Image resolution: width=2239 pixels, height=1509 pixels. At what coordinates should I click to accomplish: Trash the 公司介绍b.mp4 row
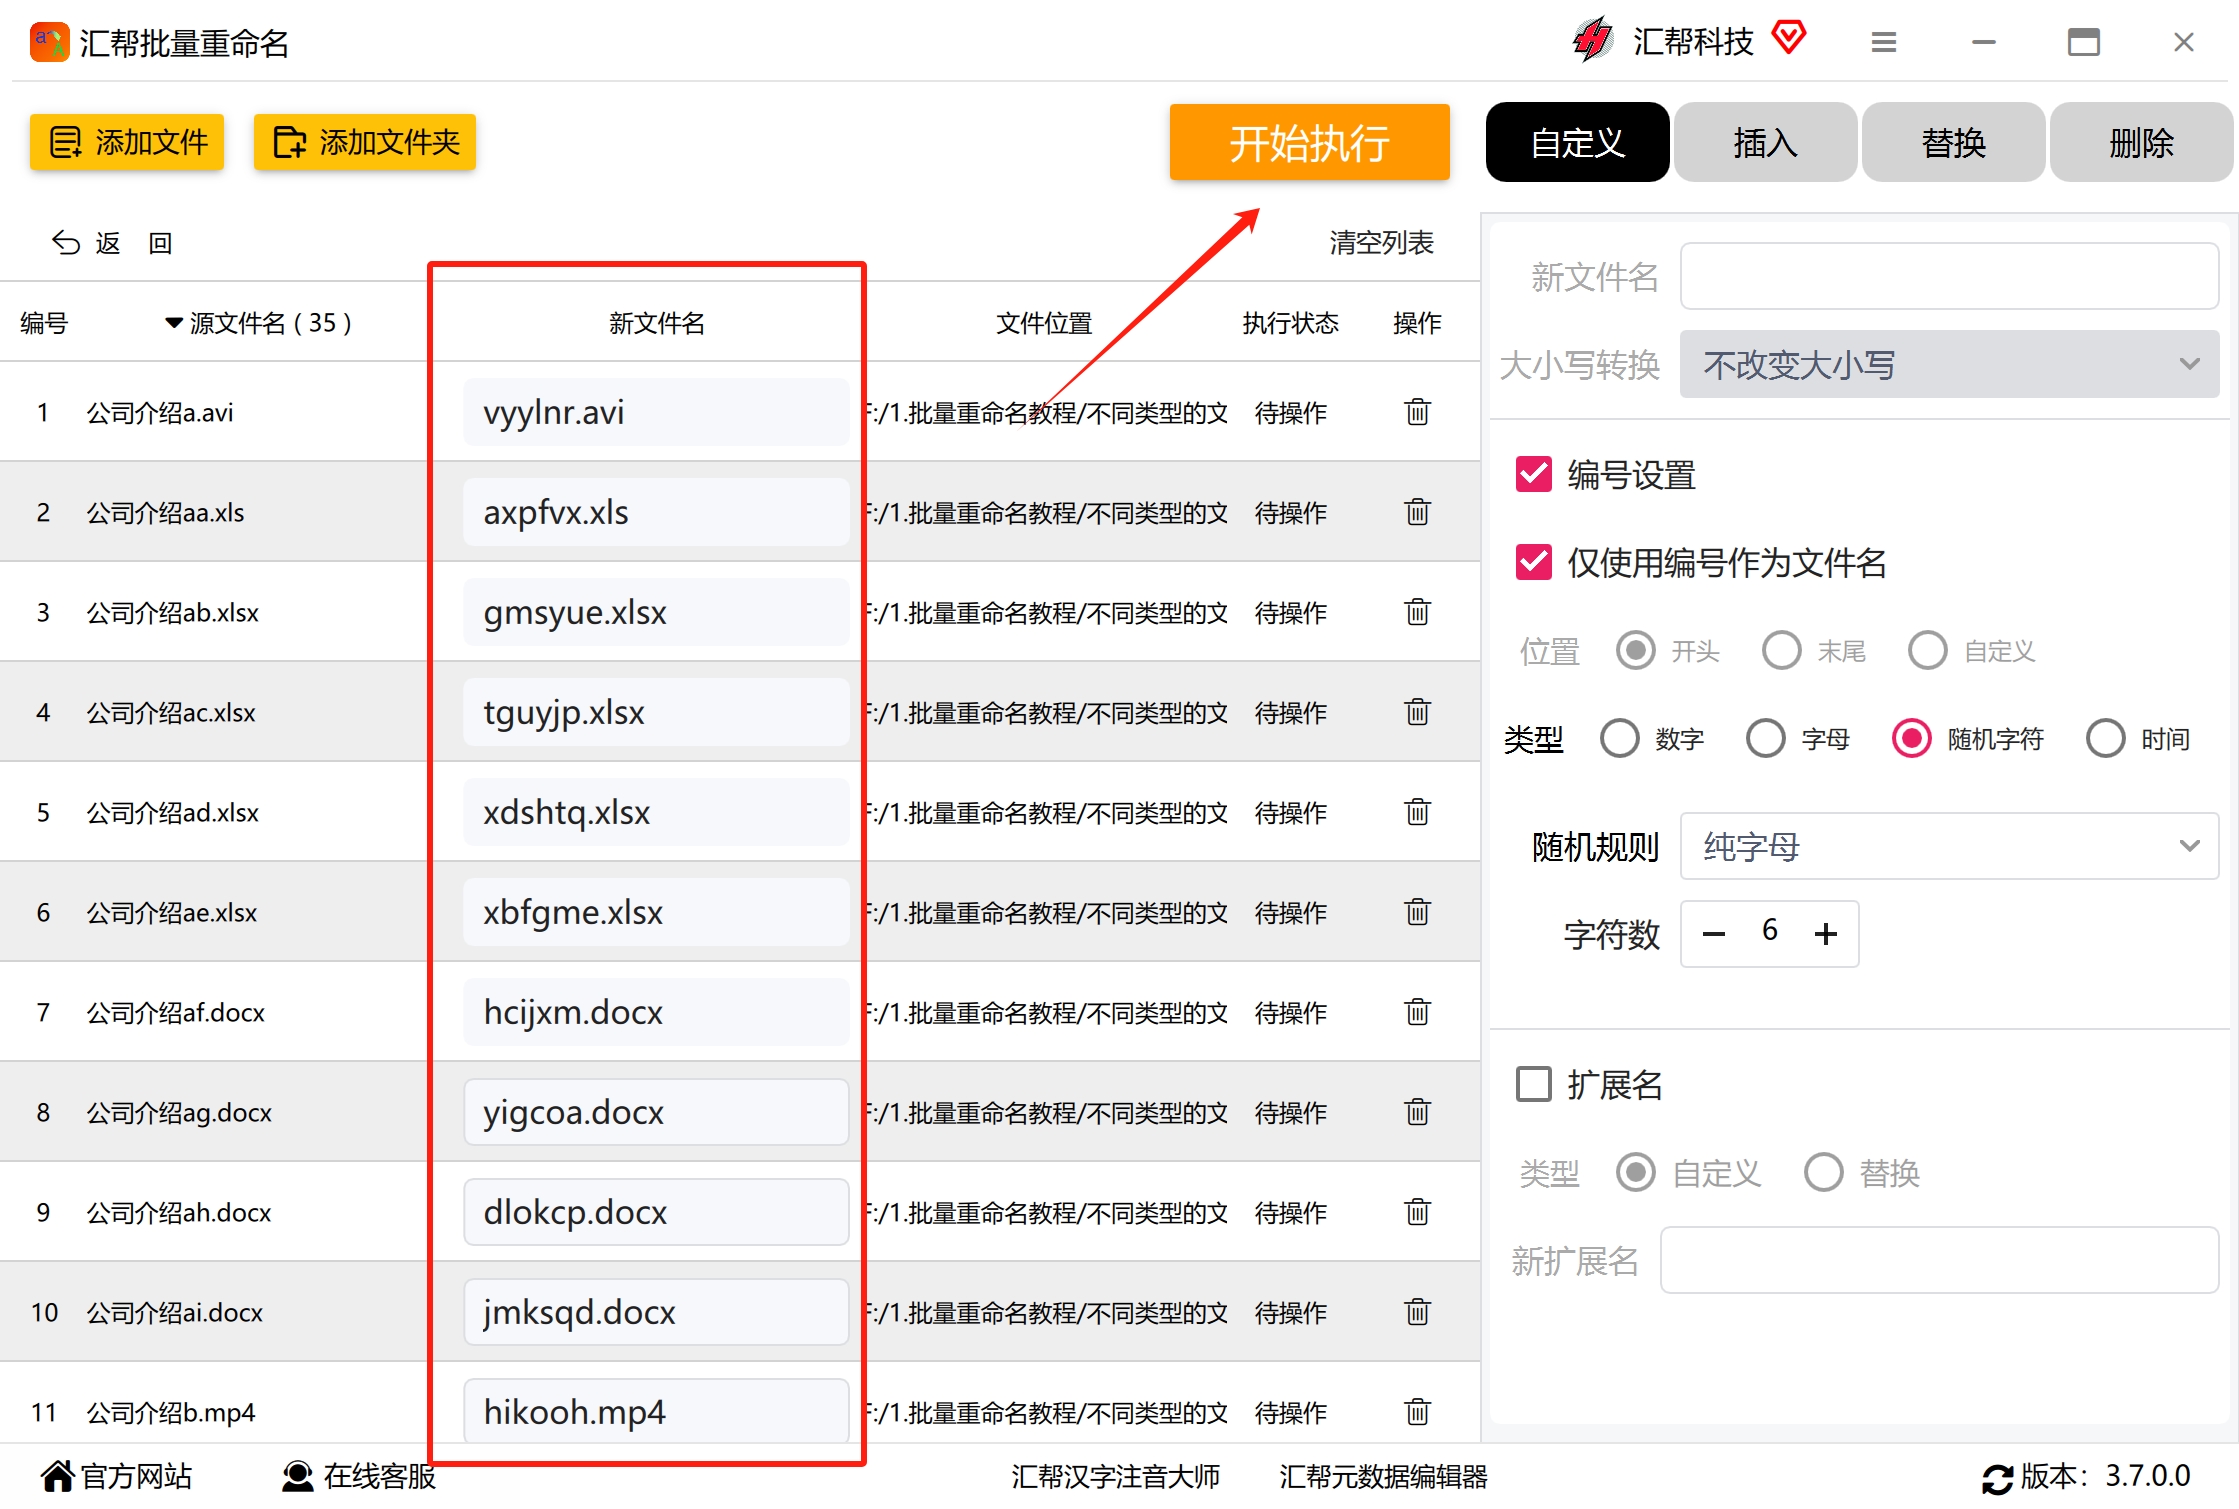pos(1417,1412)
